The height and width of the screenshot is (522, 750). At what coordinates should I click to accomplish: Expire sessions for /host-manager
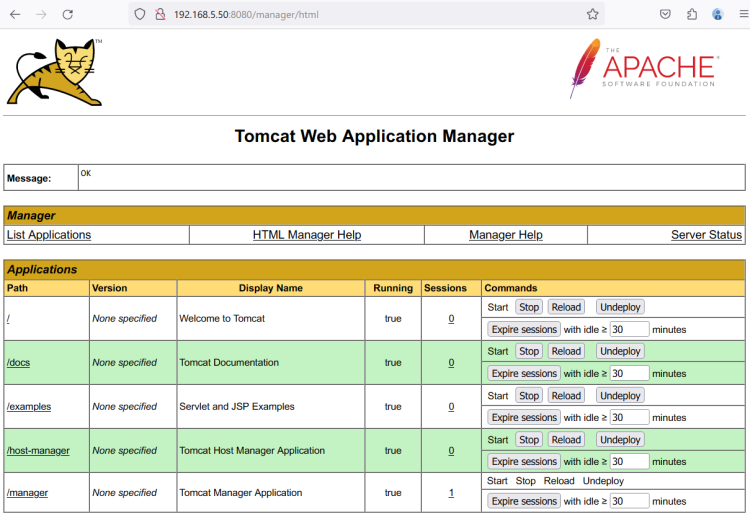524,462
